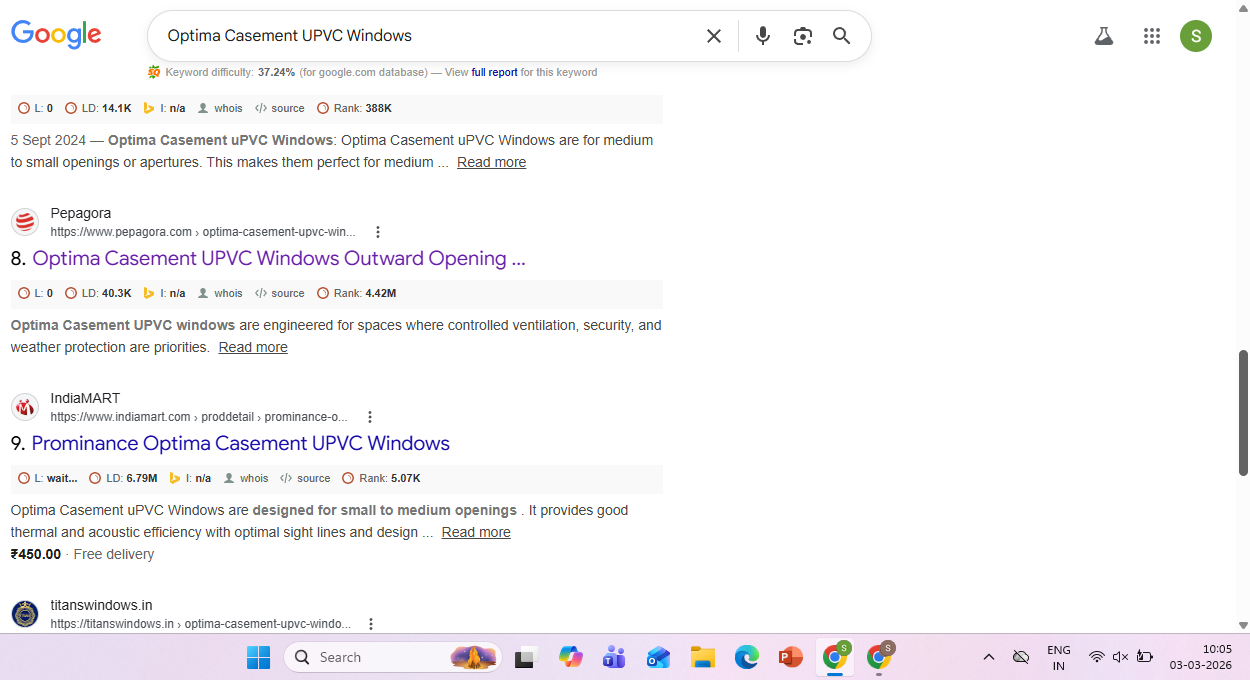Screen dimensions: 1250x680
Task: Open Optima Casement UPVC Windows Outward Opening result
Action: point(279,258)
